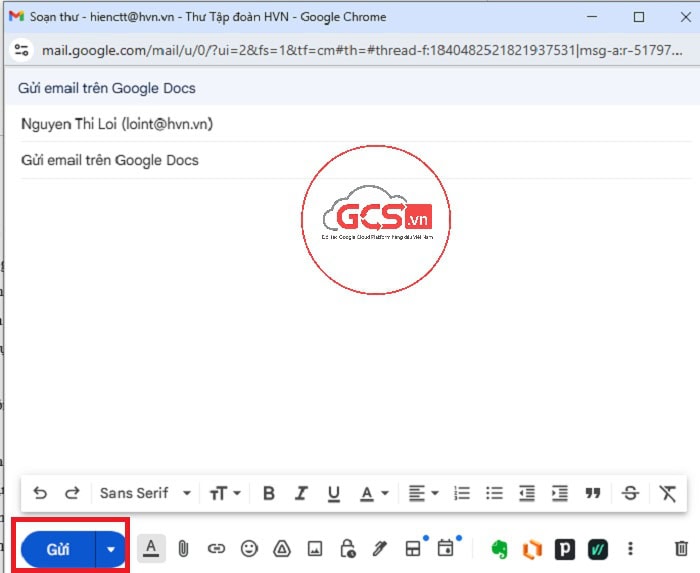
Task: Discard draft with trash icon
Action: [x=681, y=548]
